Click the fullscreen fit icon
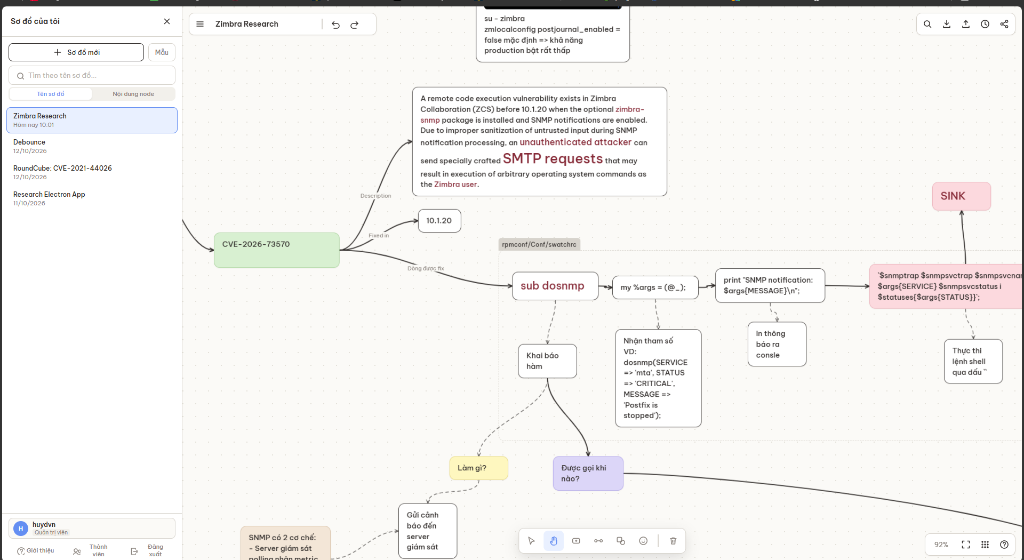 click(x=966, y=544)
